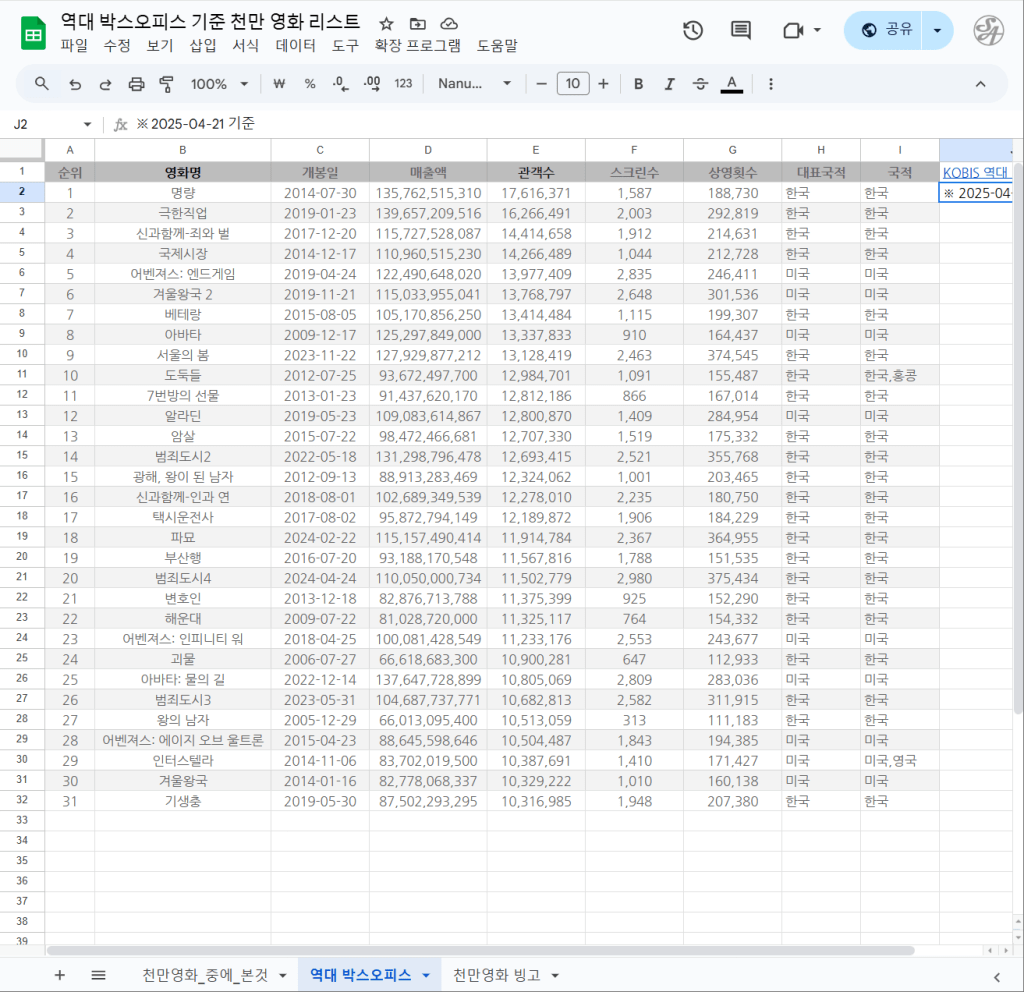Toggle italic formatting
The width and height of the screenshot is (1024, 992).
click(669, 84)
